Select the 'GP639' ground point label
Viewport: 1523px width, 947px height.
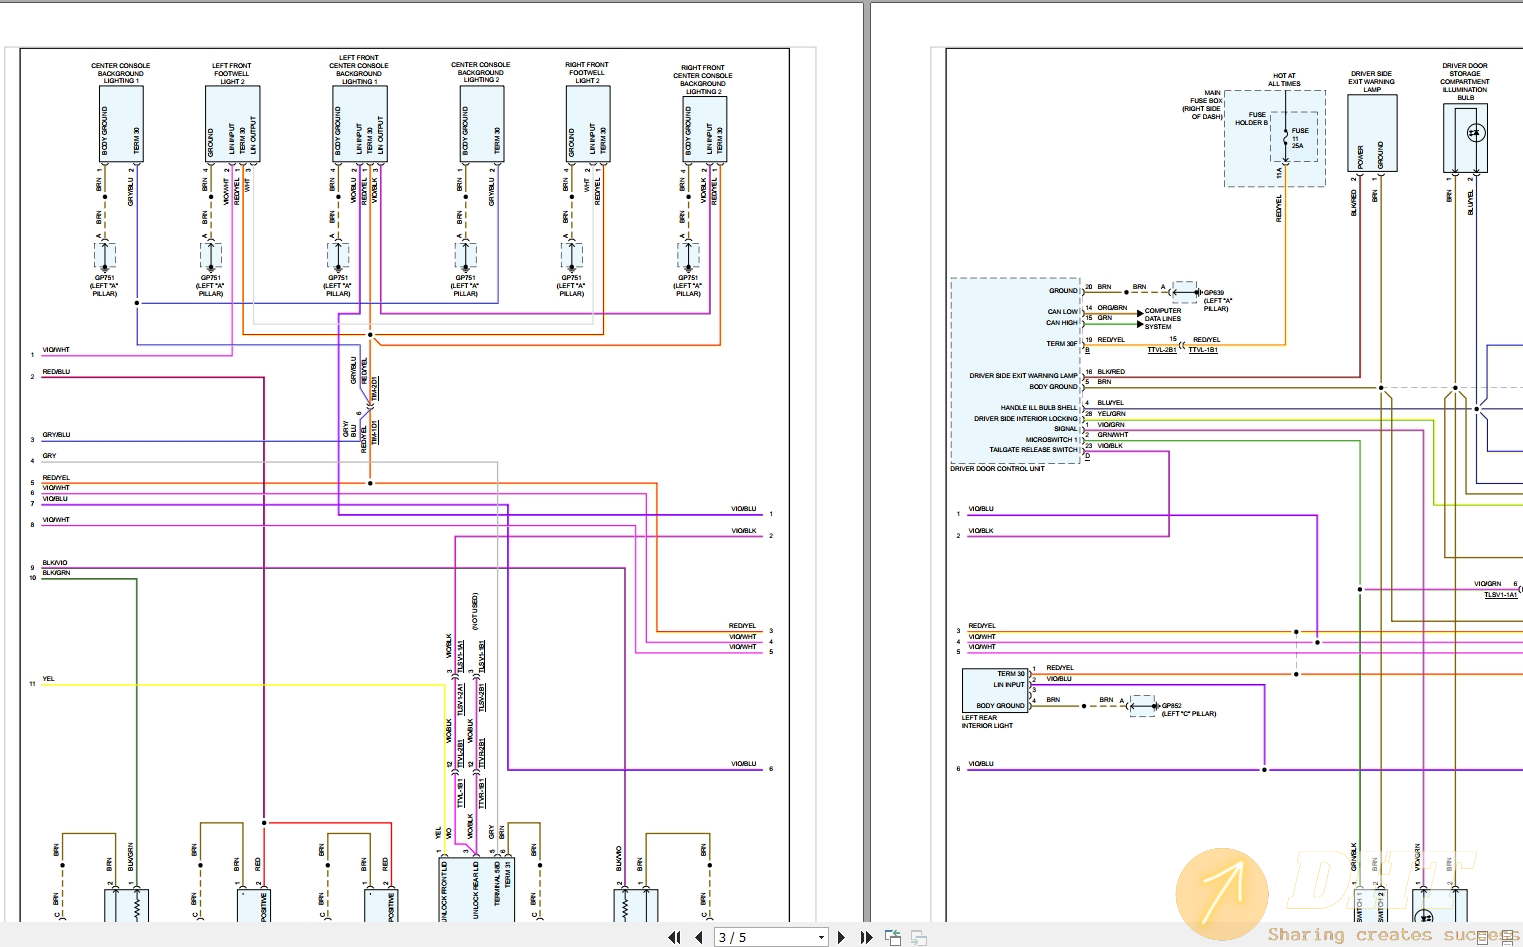point(1213,293)
